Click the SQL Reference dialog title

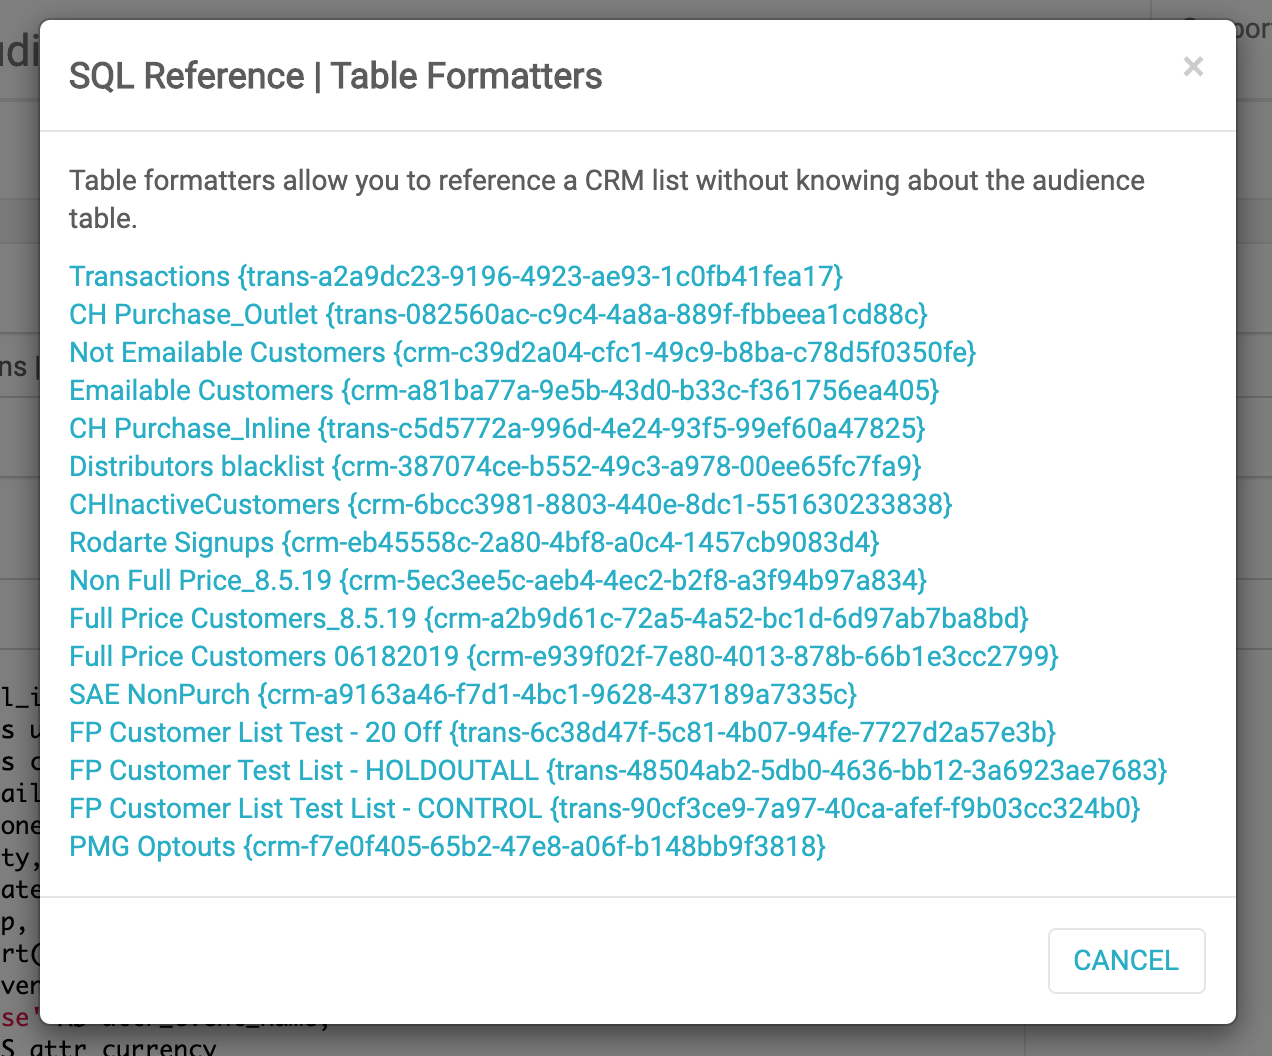pyautogui.click(x=335, y=76)
